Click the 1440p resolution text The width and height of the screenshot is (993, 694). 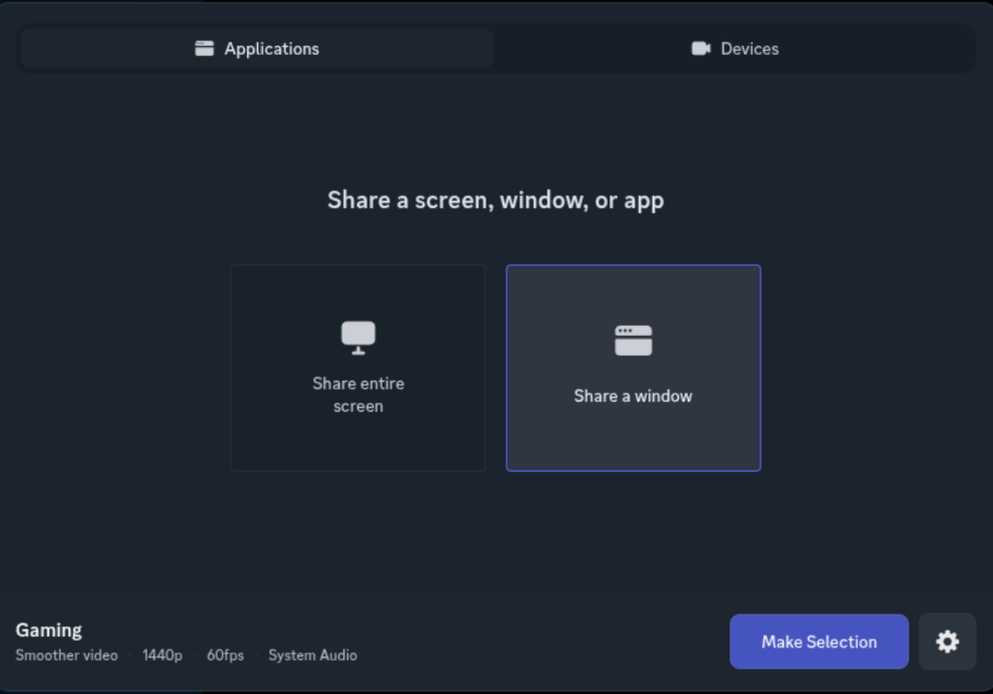point(162,655)
